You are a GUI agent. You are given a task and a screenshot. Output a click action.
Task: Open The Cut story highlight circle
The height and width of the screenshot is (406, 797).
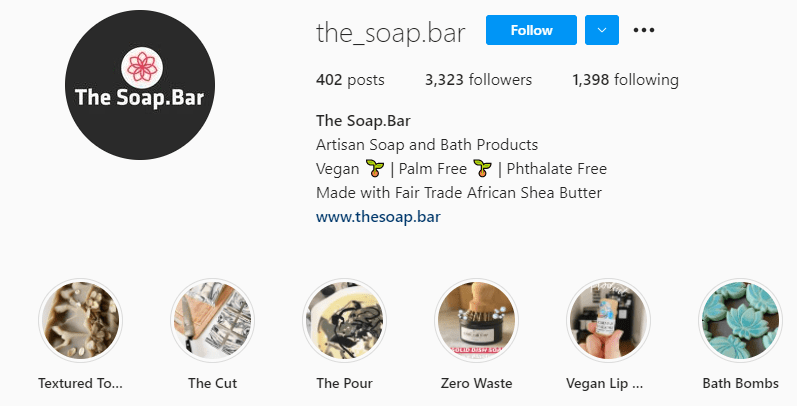pyautogui.click(x=212, y=321)
